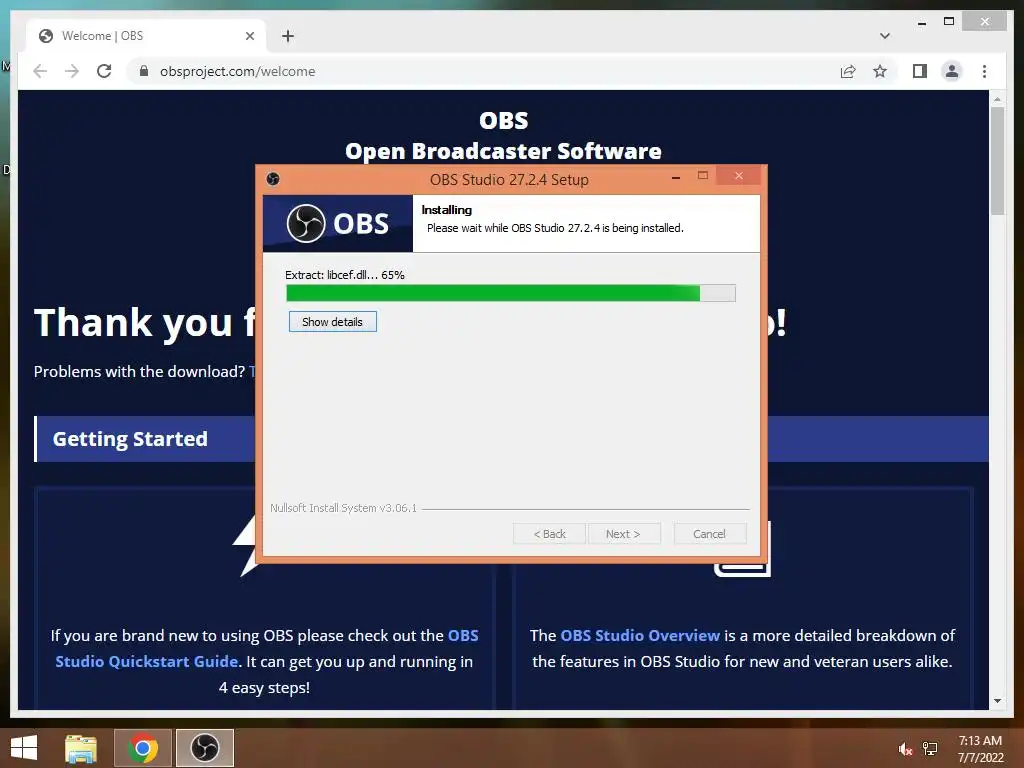Open the OBS Studio Quickstart Guide link
This screenshot has width=1024, height=768.
tap(266, 648)
